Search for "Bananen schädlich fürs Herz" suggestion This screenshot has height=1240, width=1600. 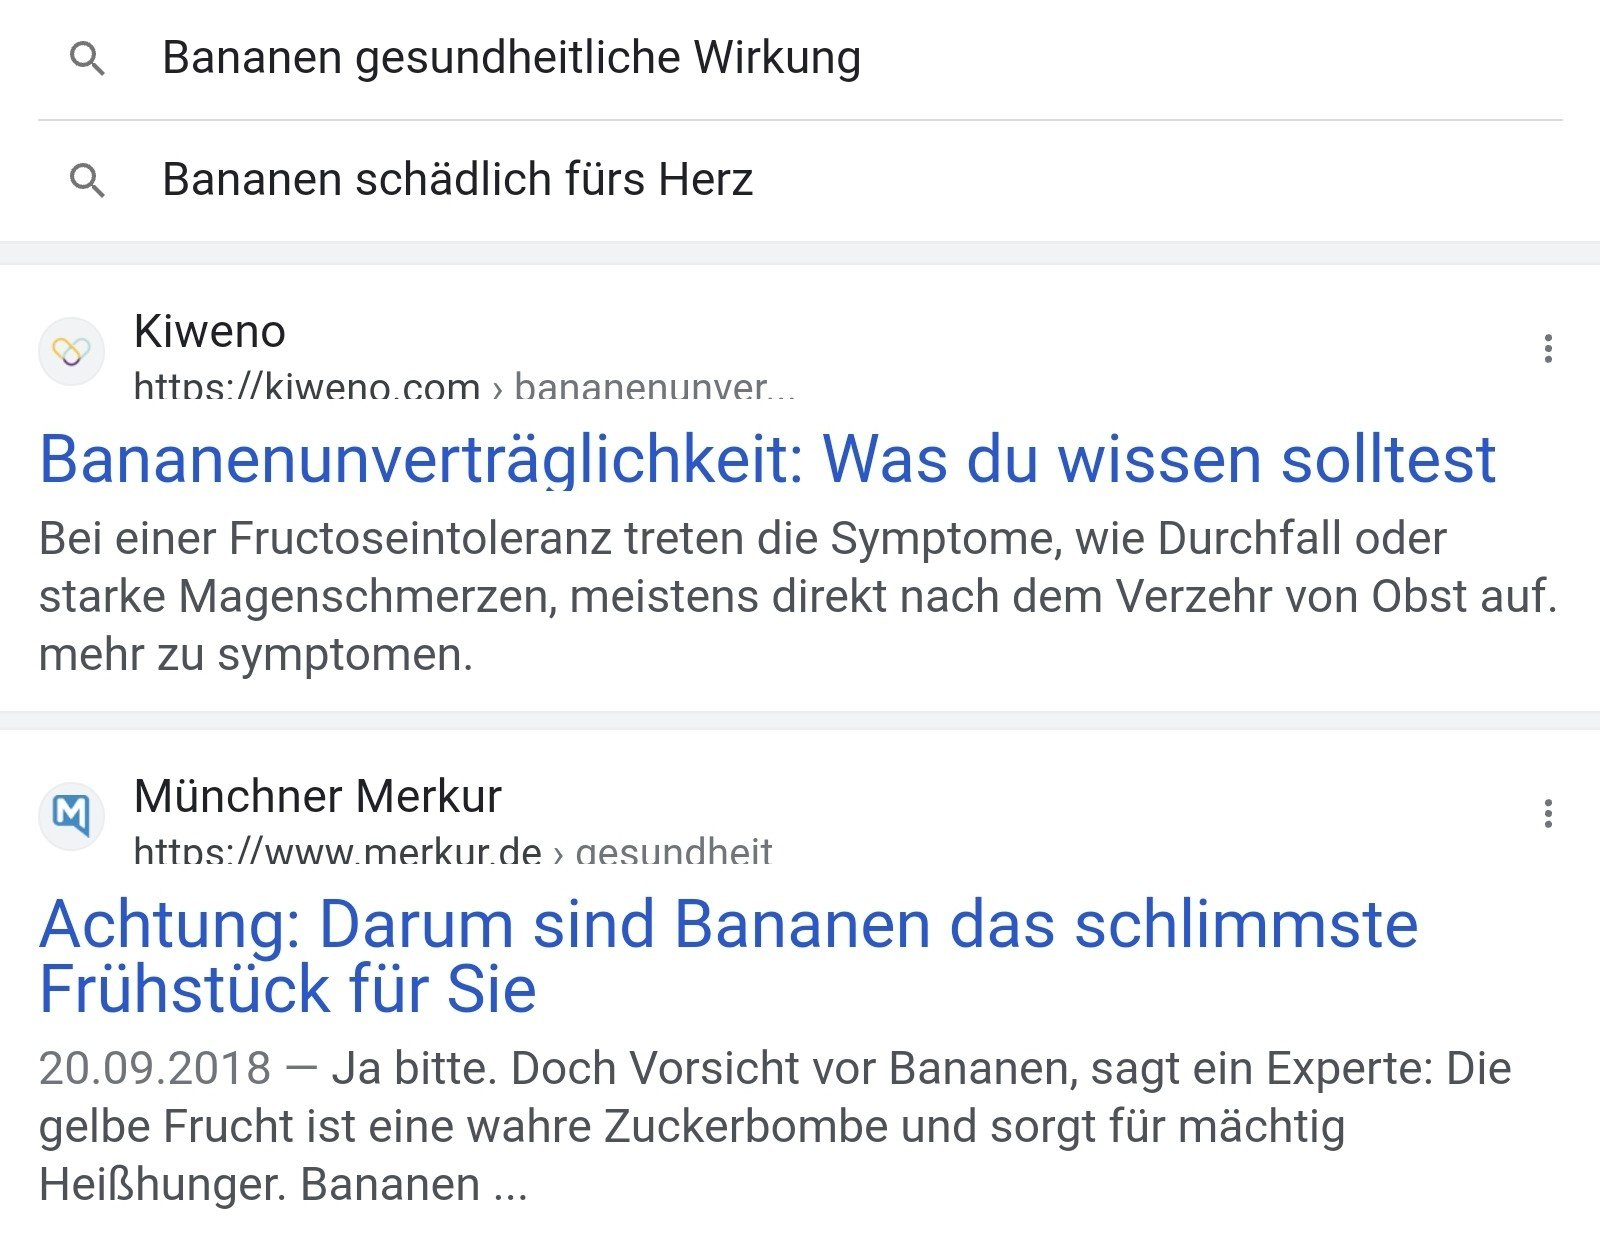click(457, 180)
